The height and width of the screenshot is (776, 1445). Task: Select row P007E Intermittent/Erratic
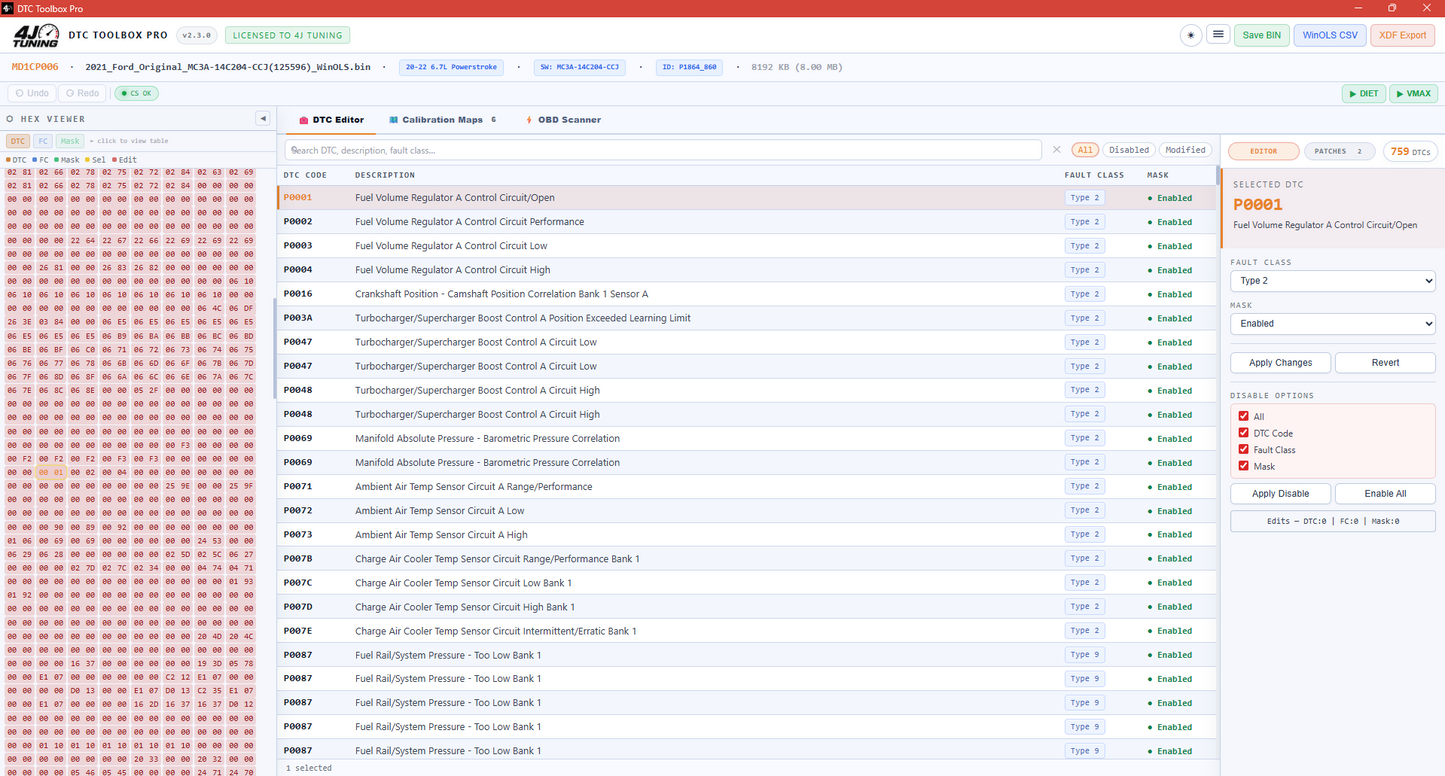[x=746, y=631]
